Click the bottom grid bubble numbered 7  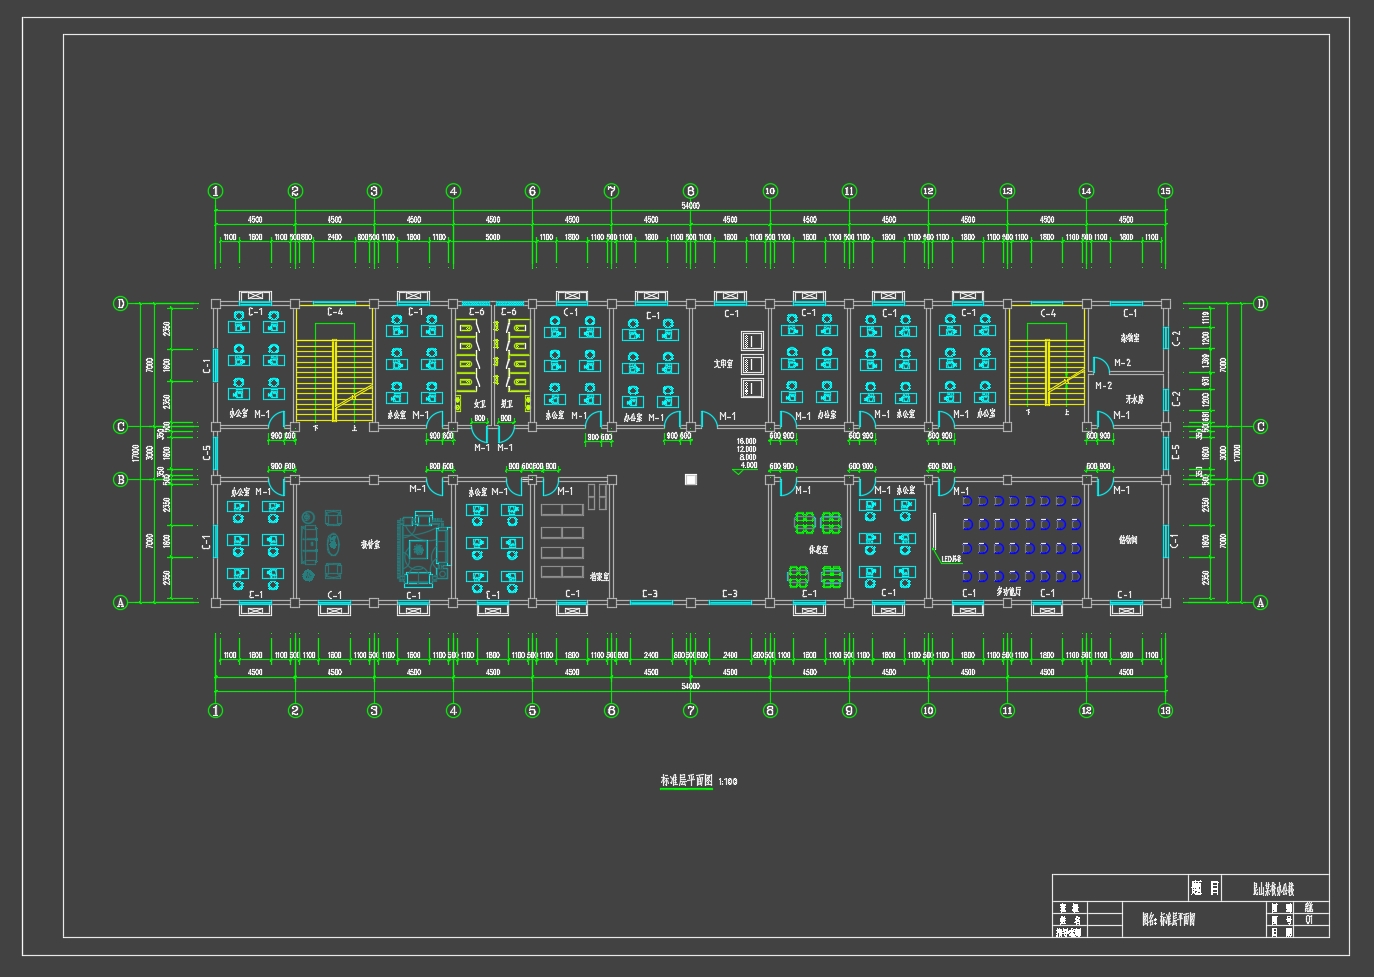click(x=690, y=711)
